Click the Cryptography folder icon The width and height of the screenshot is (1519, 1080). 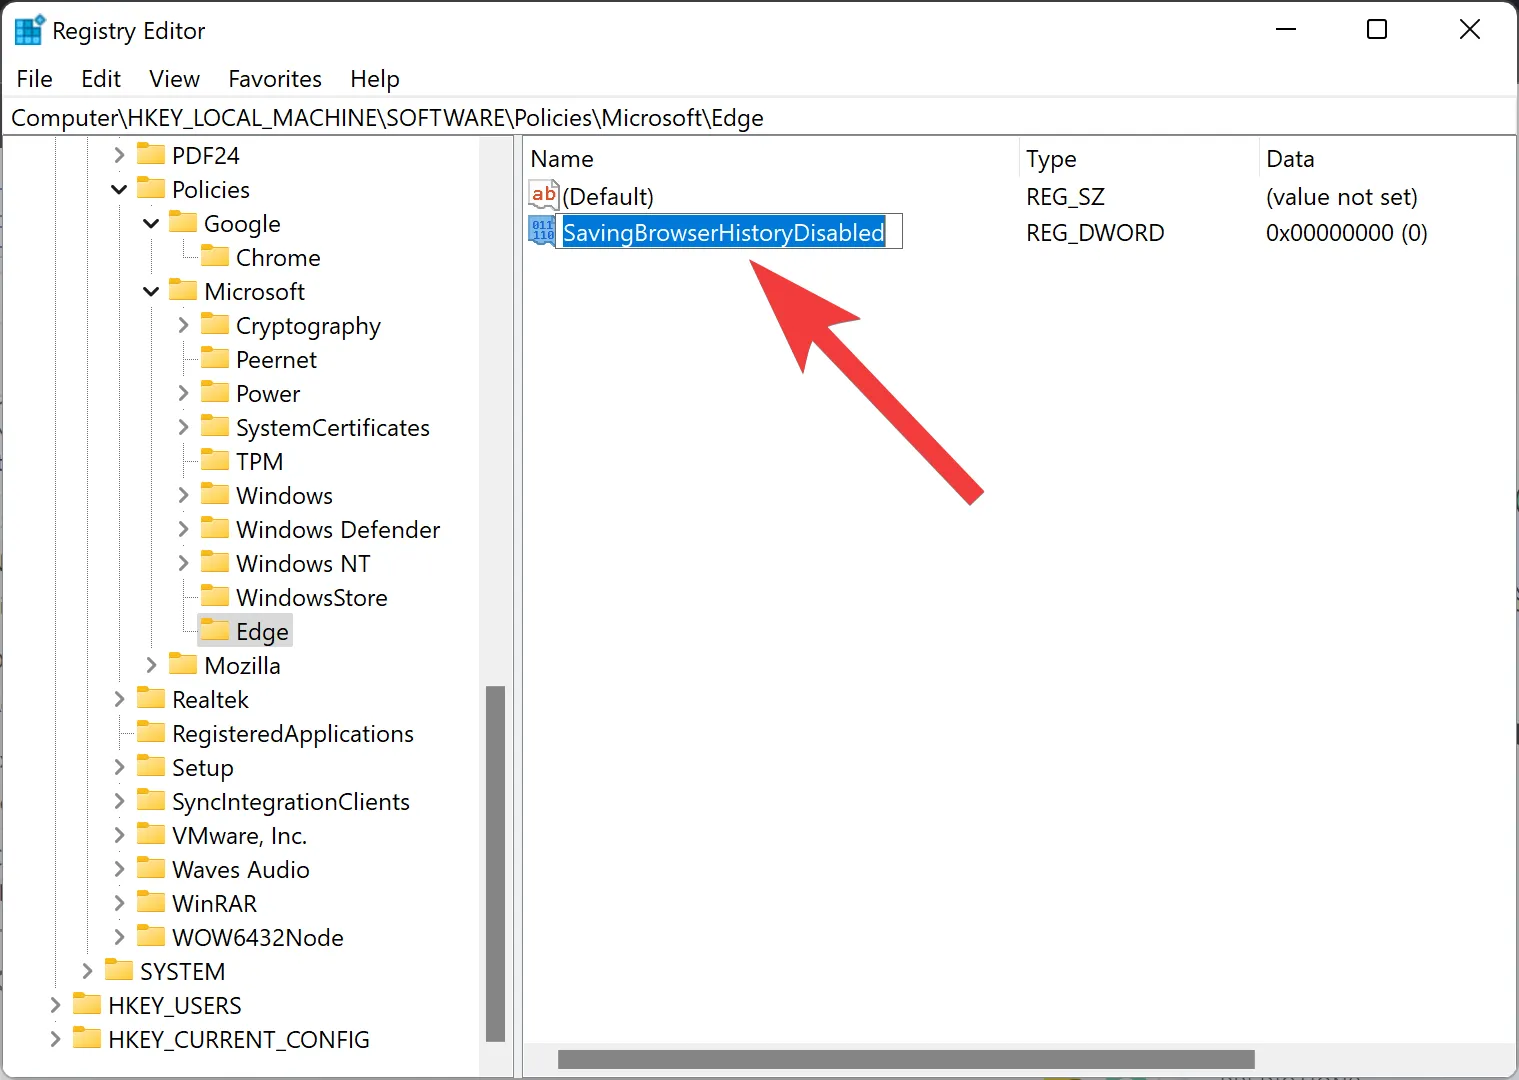216,325
